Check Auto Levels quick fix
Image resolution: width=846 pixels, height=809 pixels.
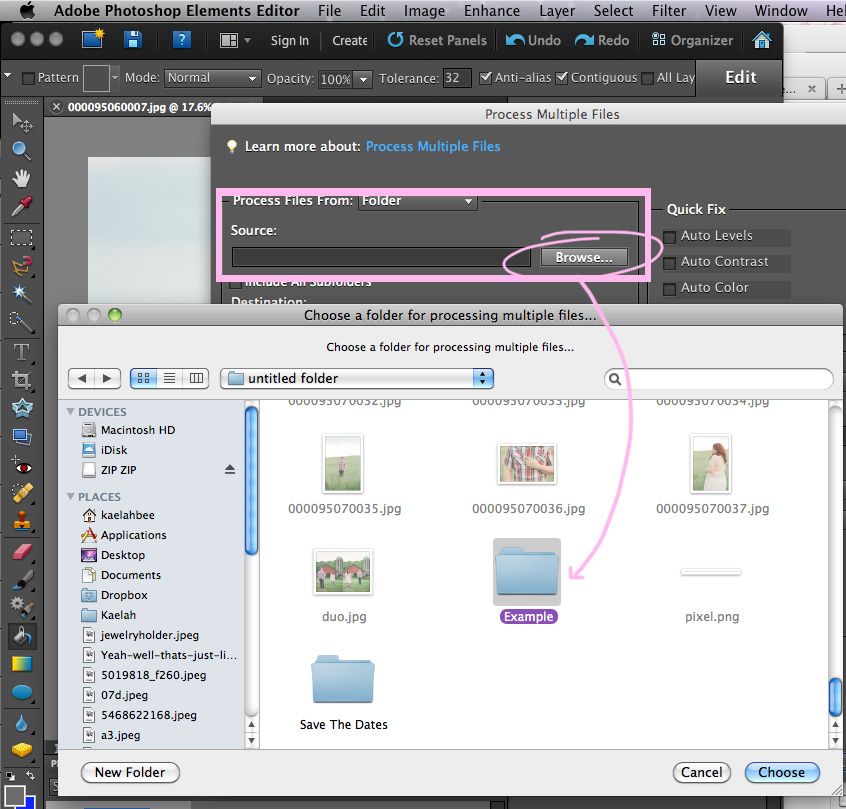pyautogui.click(x=669, y=237)
